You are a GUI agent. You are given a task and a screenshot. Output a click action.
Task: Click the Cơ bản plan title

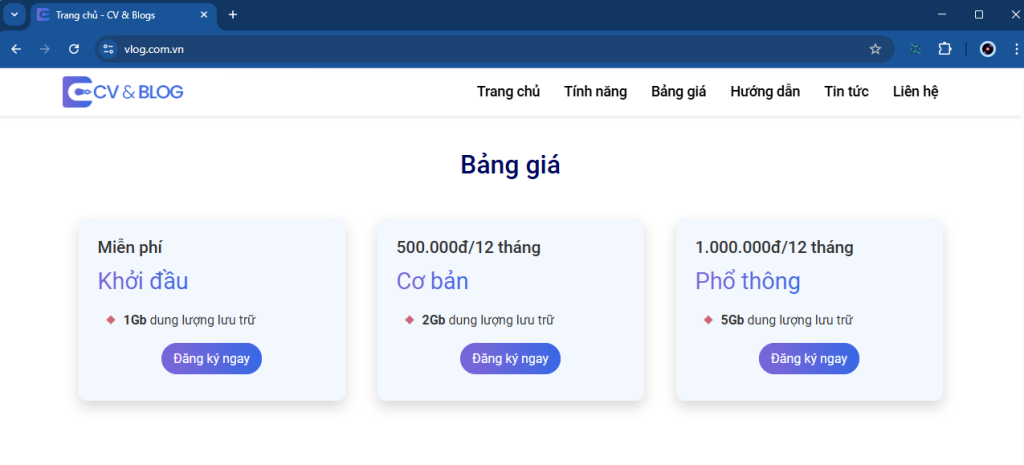pos(432,281)
